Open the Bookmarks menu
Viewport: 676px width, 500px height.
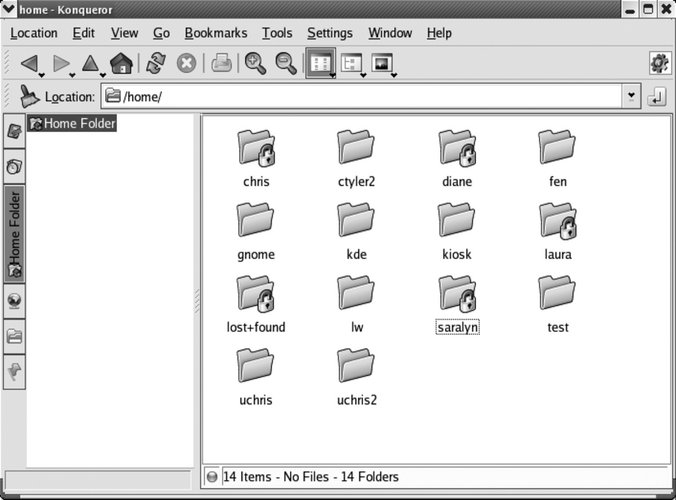tap(216, 33)
